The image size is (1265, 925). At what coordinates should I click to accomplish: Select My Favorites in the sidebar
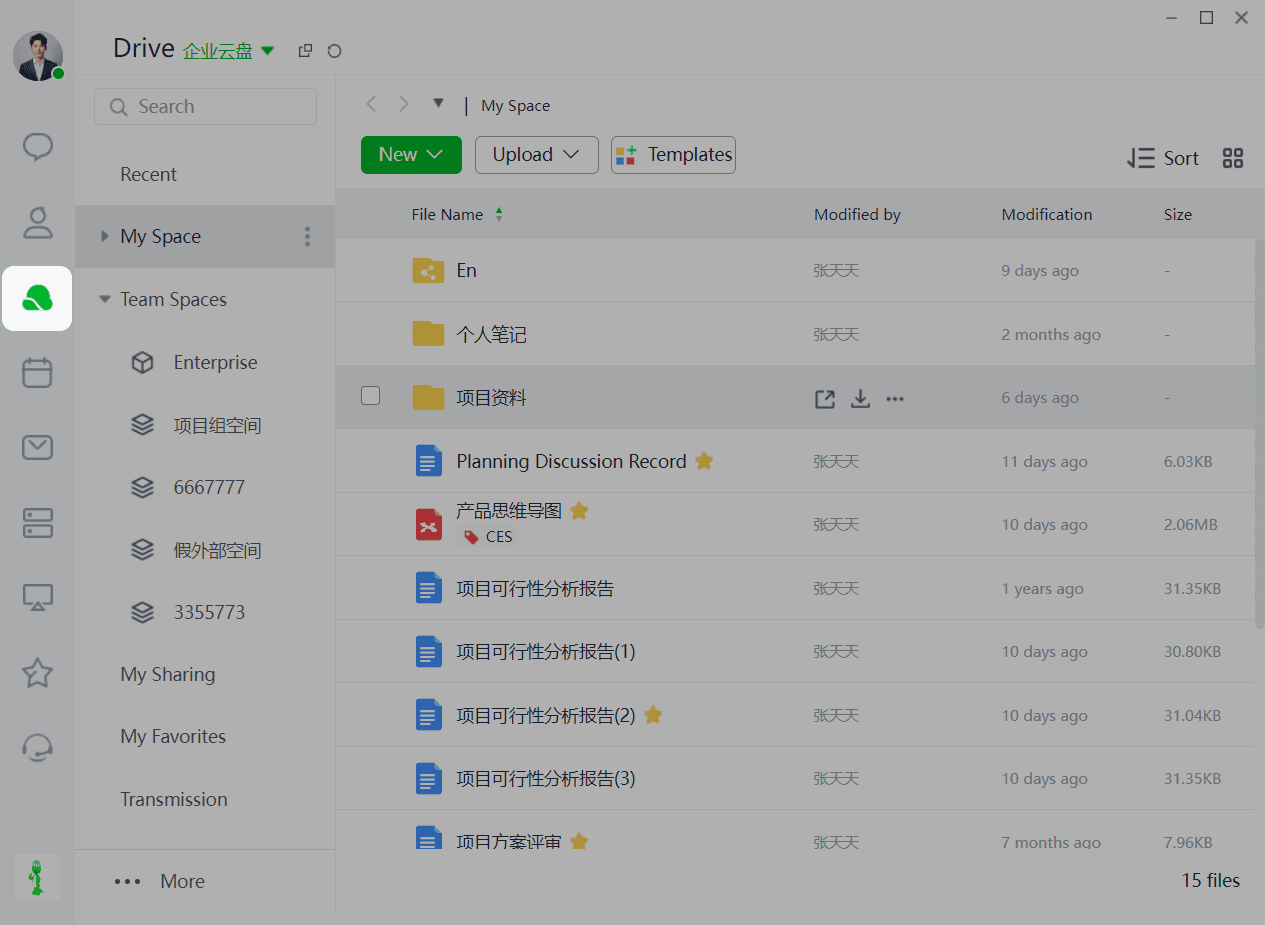point(173,737)
